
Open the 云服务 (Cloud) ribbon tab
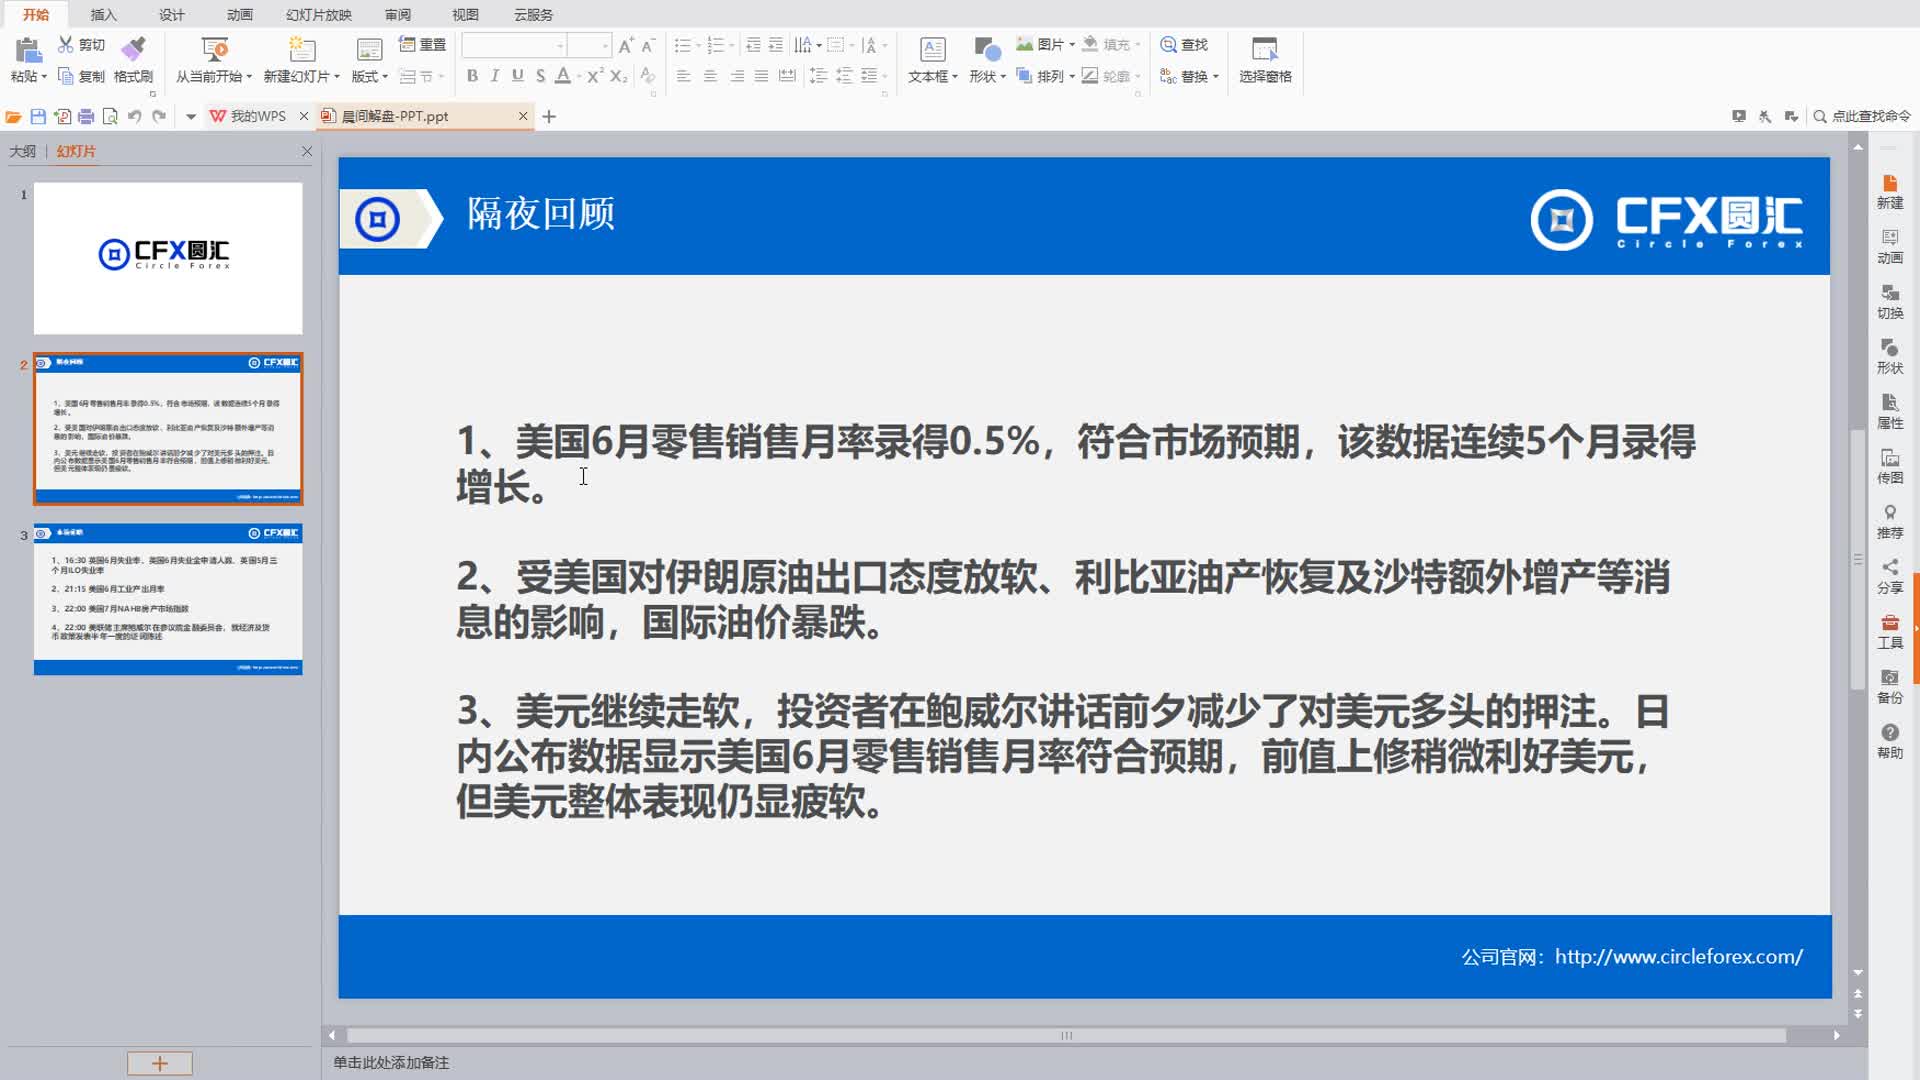pos(533,15)
